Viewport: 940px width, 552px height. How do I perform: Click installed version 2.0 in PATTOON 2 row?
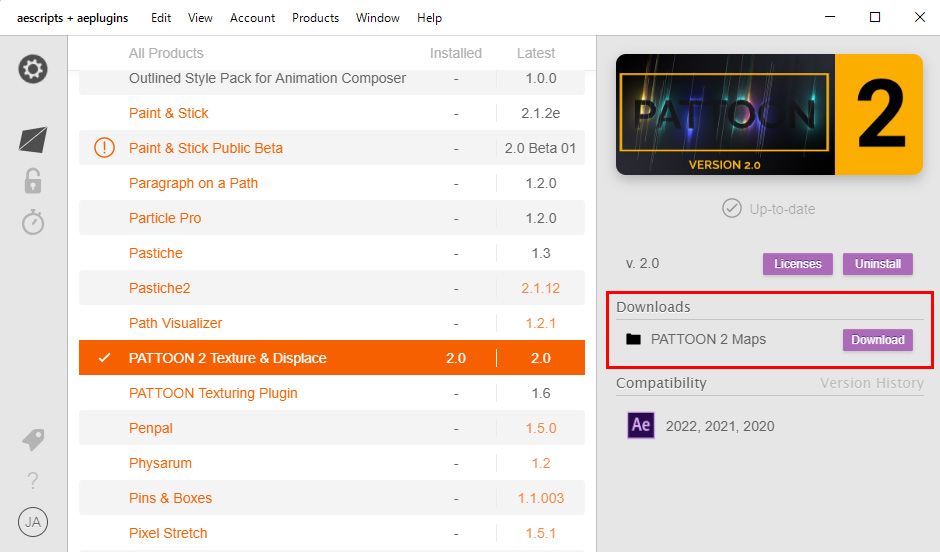pos(456,358)
